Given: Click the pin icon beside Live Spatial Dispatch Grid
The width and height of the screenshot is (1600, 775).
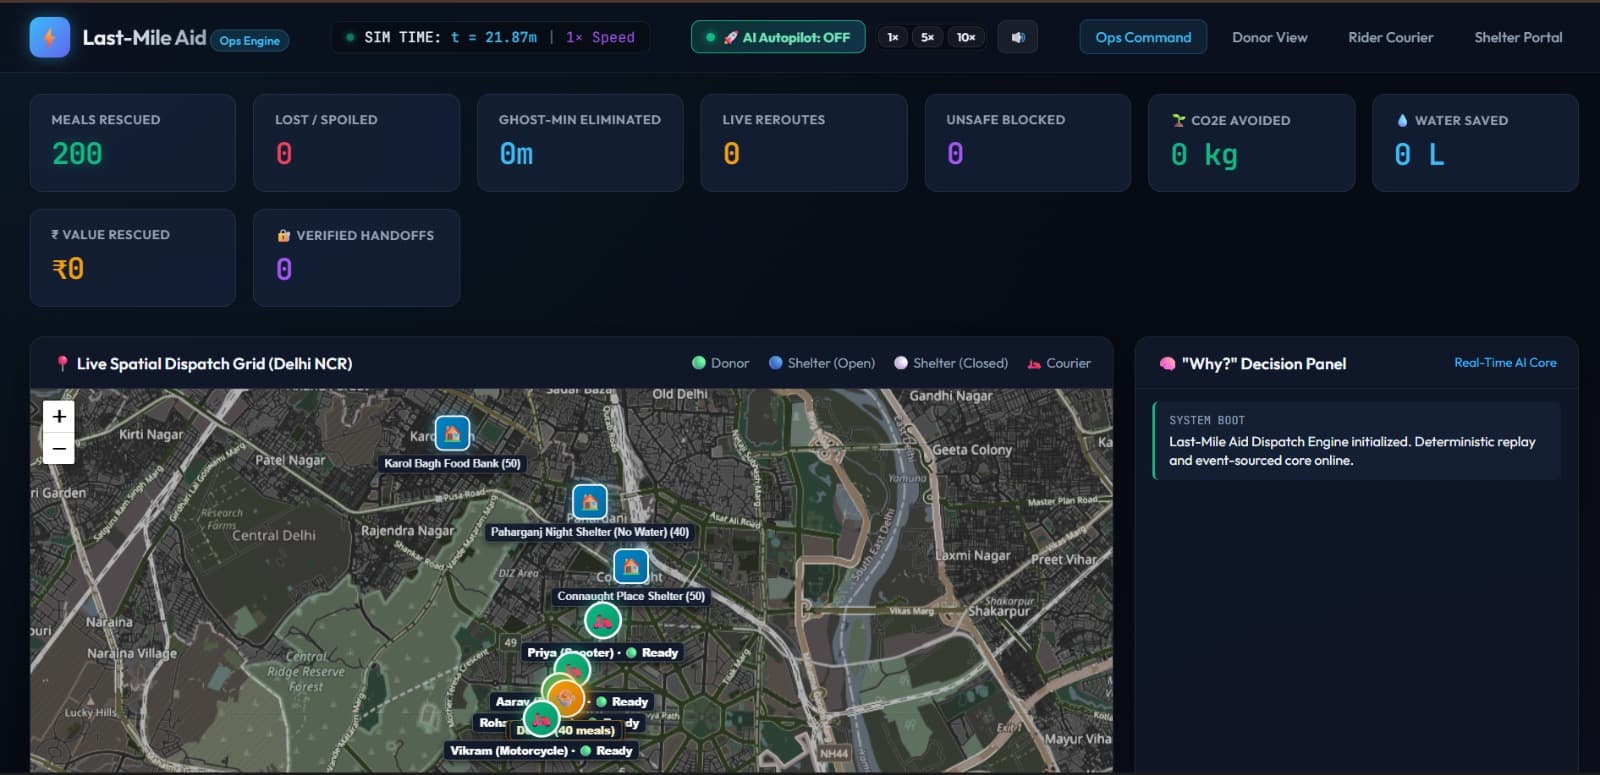Looking at the screenshot, I should point(62,363).
